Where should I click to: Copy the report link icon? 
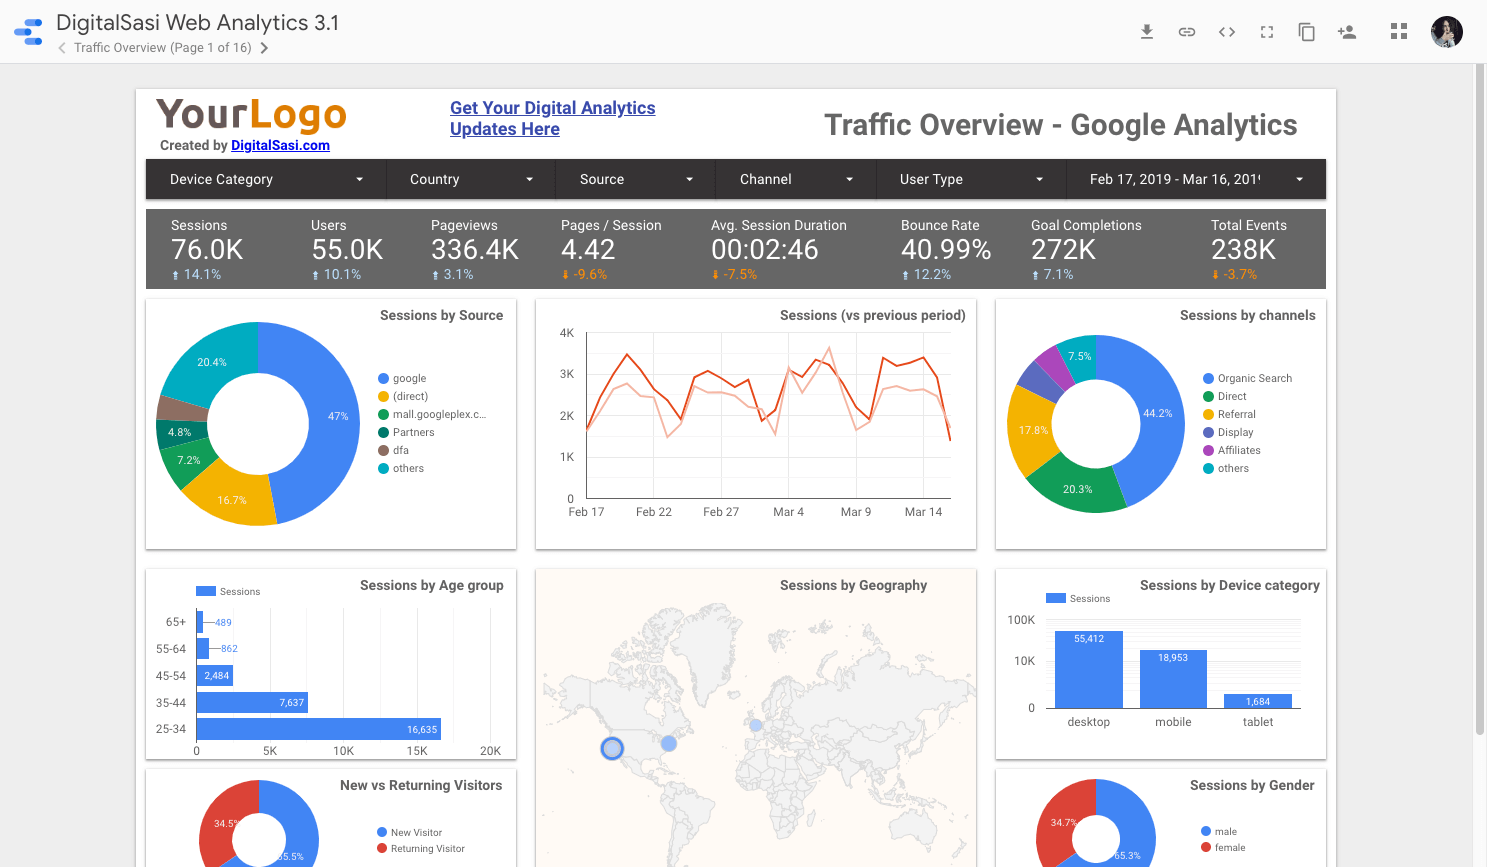pos(1187,32)
